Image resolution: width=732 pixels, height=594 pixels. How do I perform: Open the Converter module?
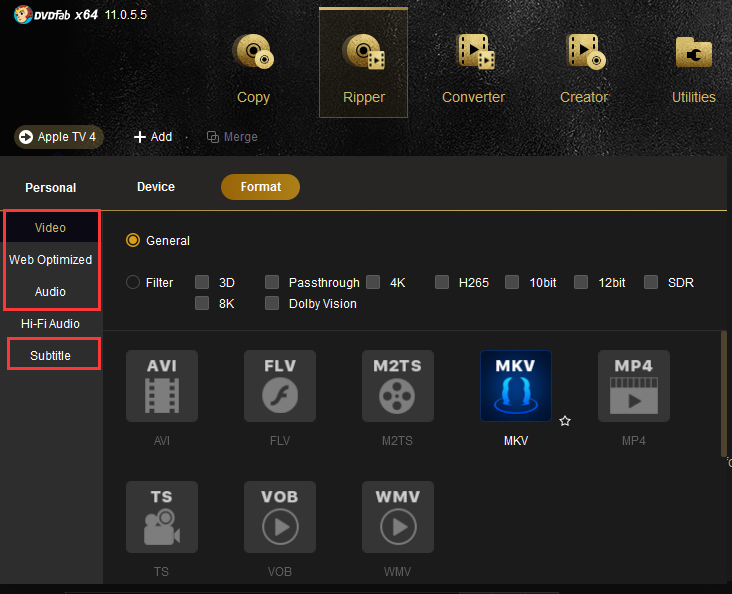[473, 69]
